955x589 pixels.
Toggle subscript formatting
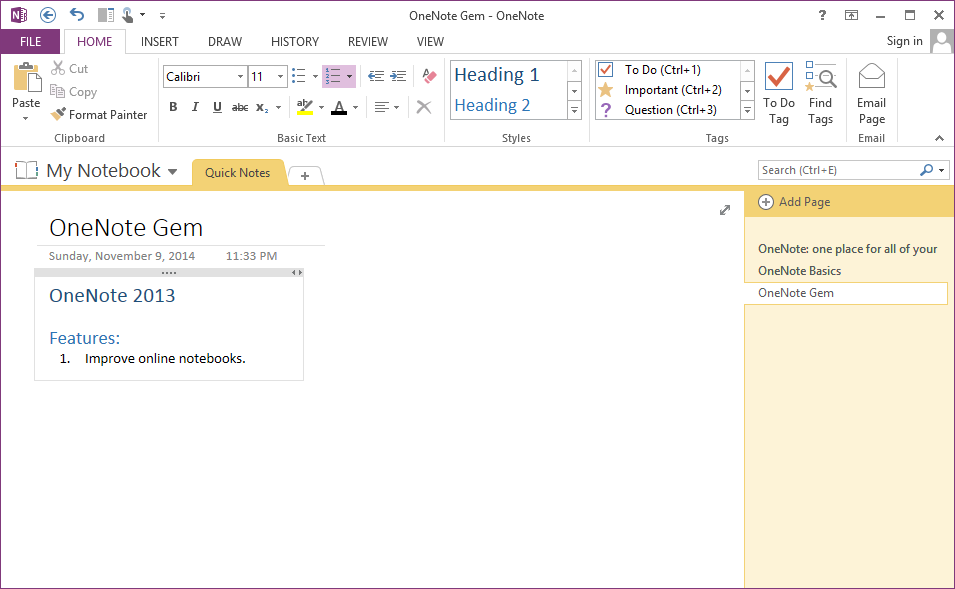[x=262, y=107]
